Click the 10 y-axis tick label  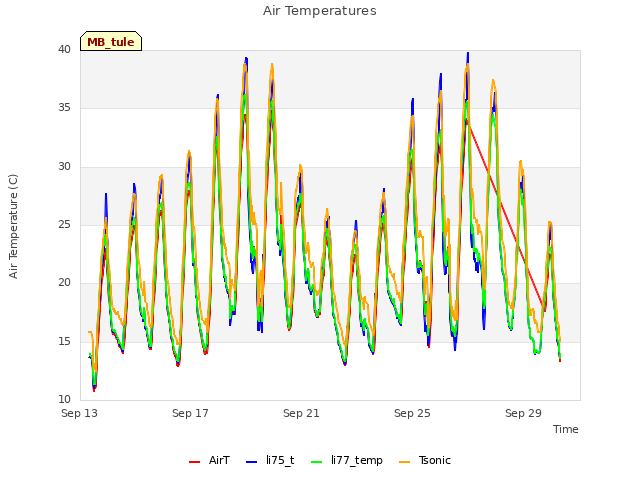pos(64,399)
